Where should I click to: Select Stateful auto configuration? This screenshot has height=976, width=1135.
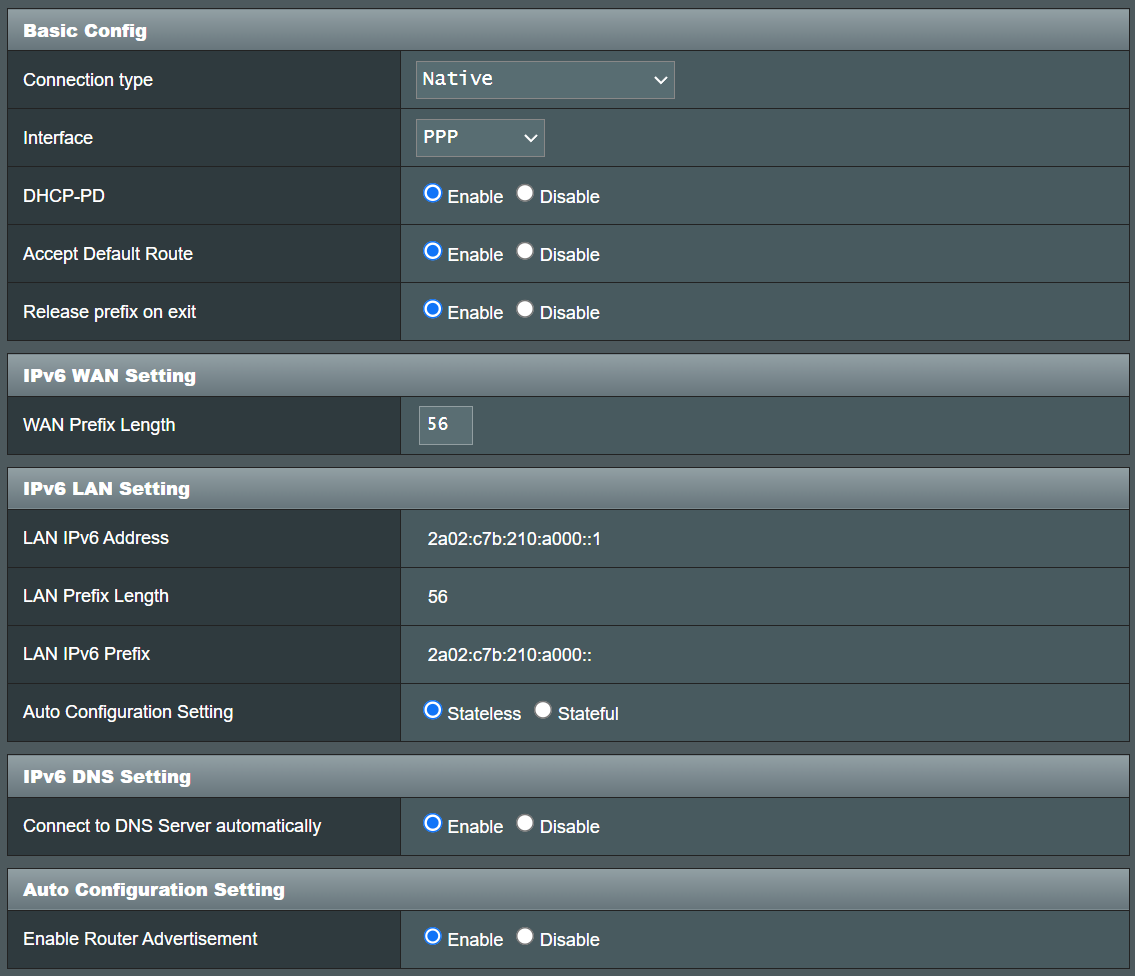point(542,710)
